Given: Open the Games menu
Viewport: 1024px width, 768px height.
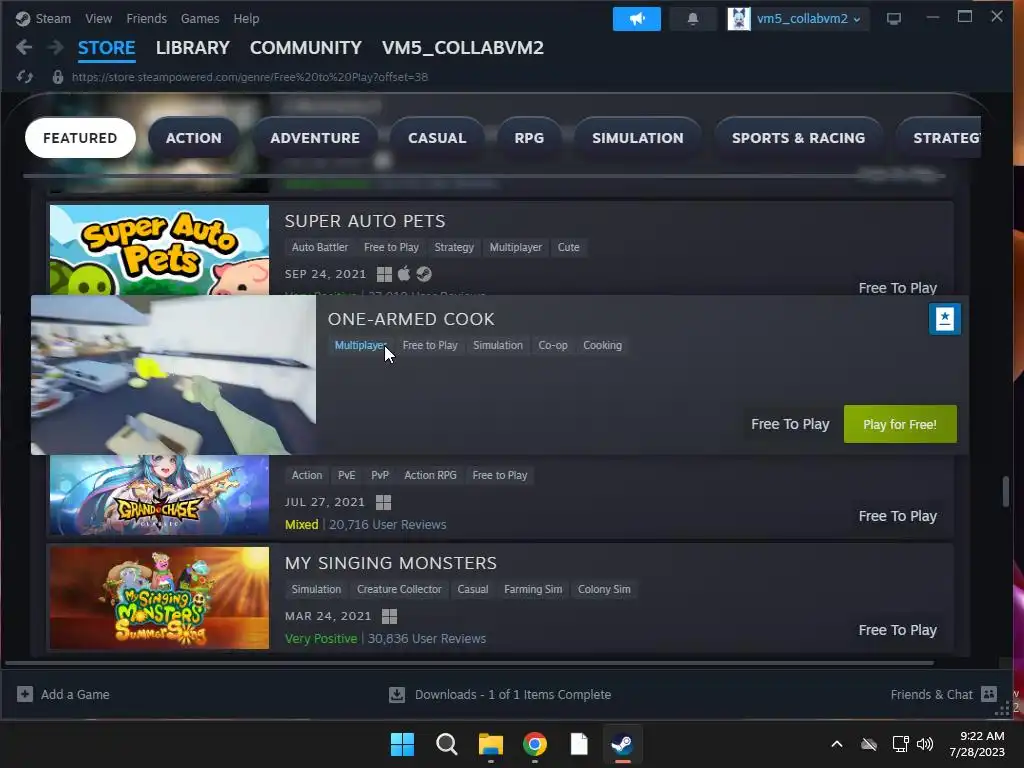Looking at the screenshot, I should tap(200, 18).
